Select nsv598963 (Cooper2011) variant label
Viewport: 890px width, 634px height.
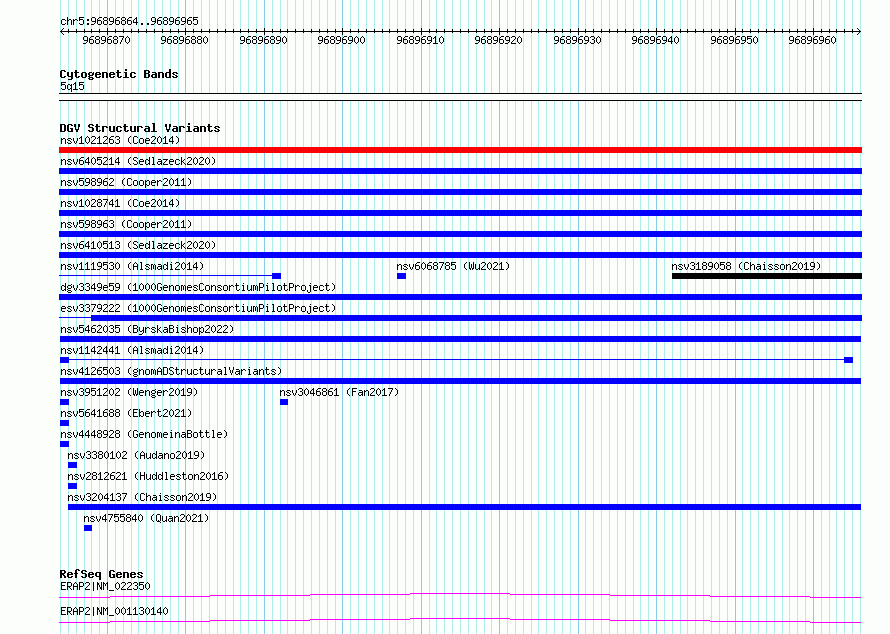(126, 224)
